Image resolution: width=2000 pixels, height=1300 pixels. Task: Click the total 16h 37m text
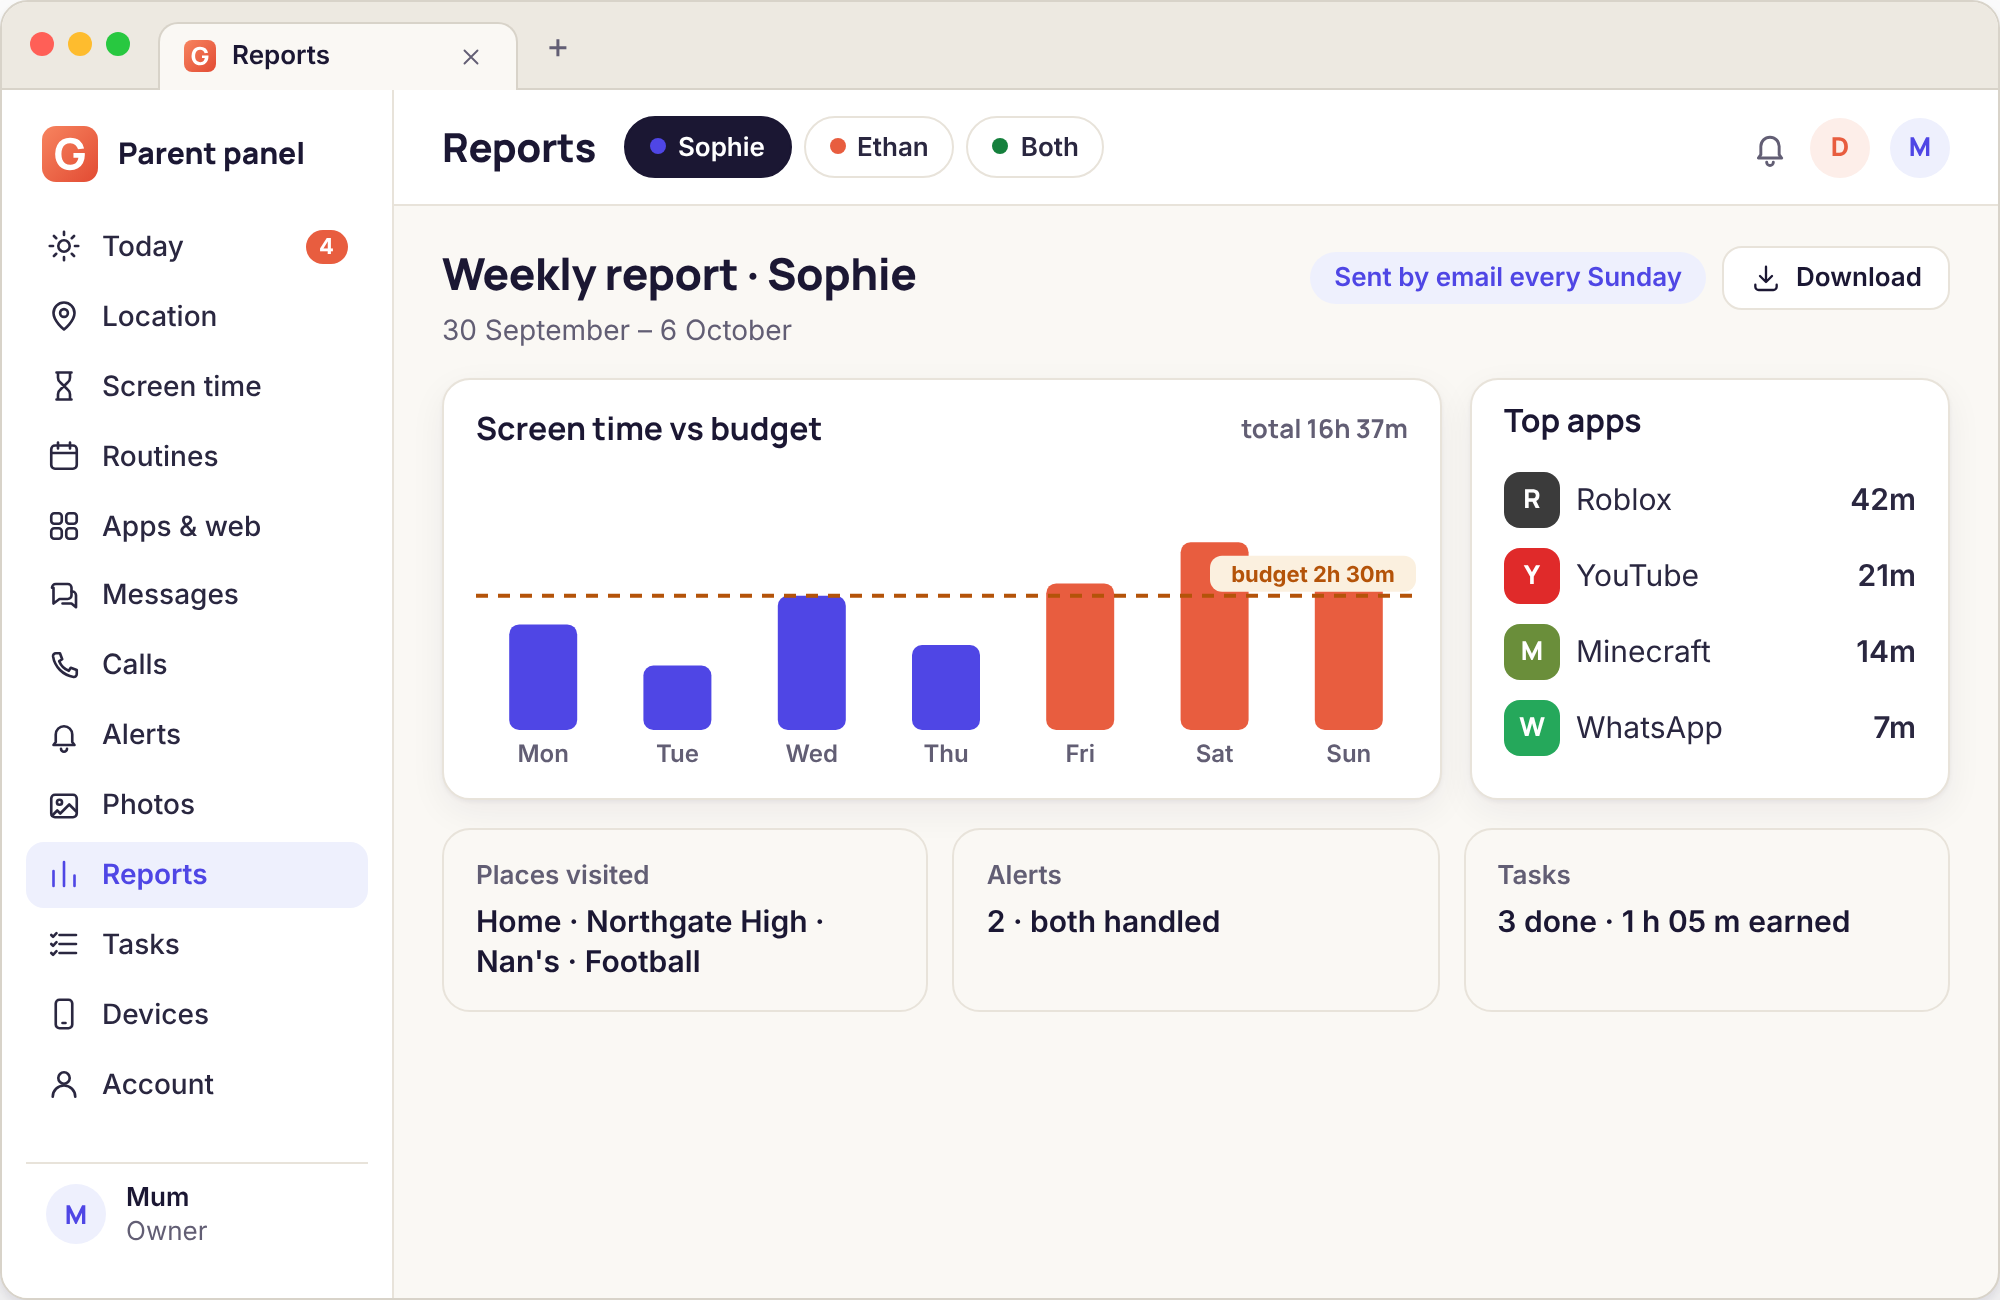click(x=1324, y=429)
